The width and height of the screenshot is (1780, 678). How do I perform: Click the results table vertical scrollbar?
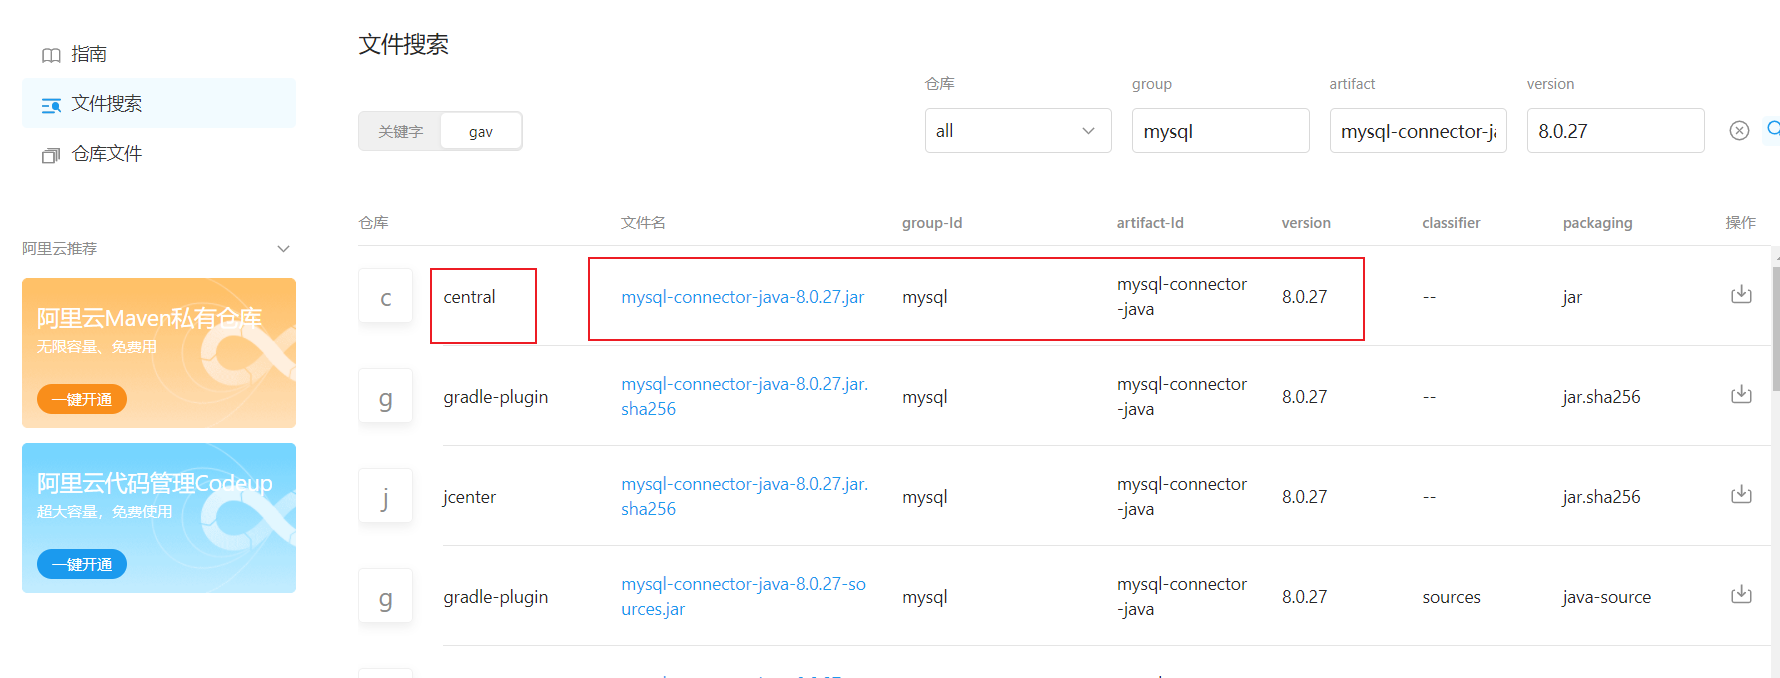click(1776, 330)
